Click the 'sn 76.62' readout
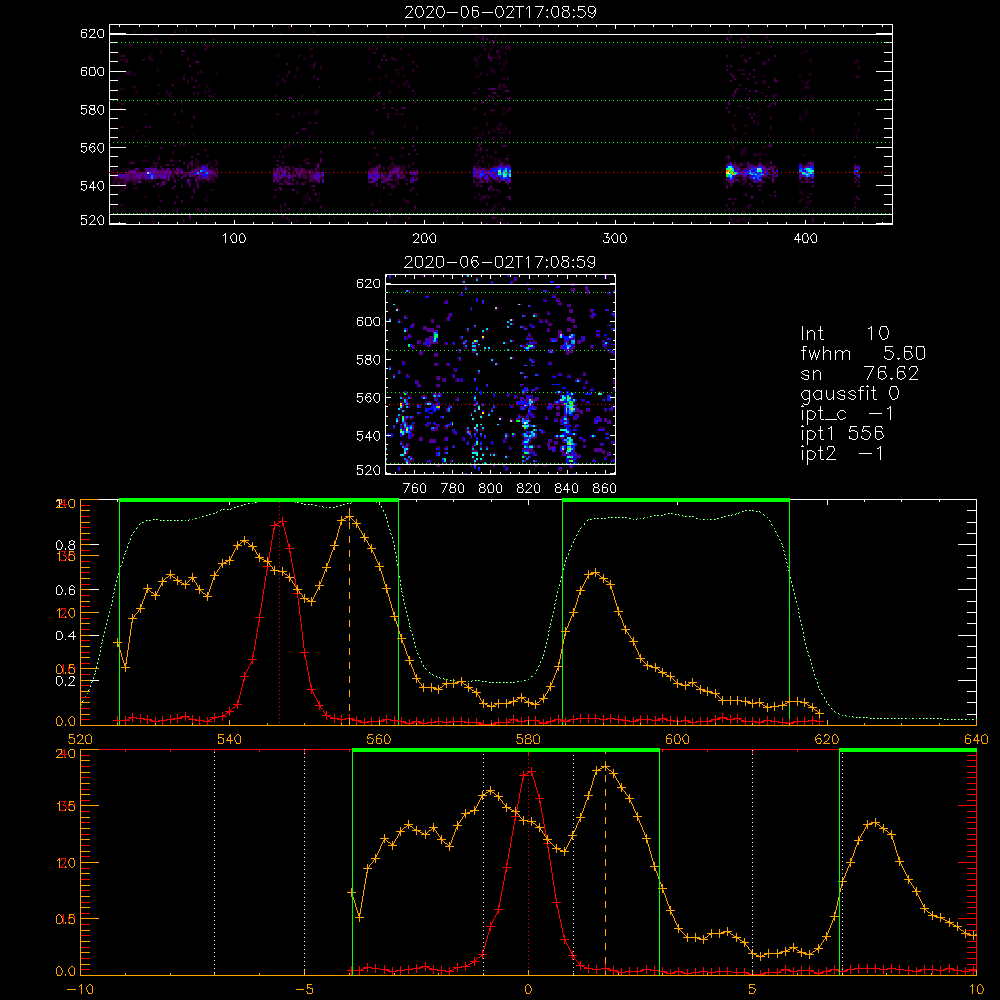1000x1000 pixels. click(860, 373)
